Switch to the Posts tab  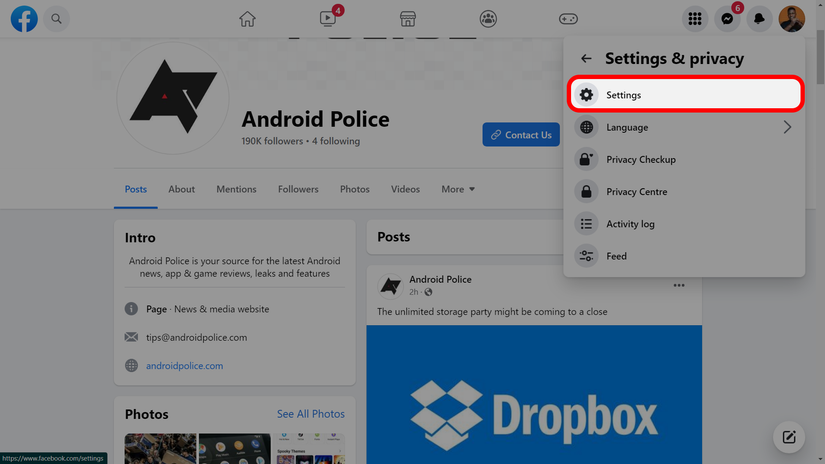tap(136, 189)
